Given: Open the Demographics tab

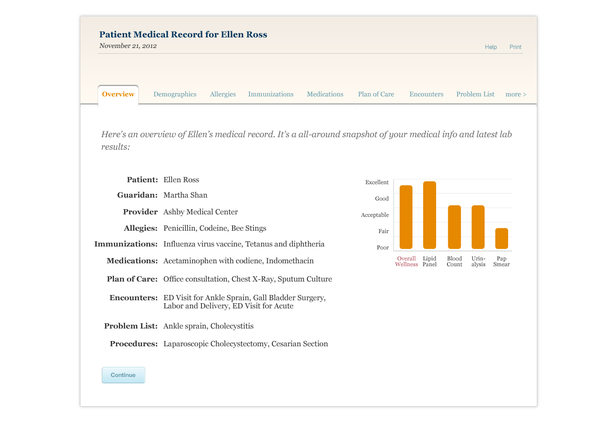Looking at the screenshot, I should [175, 94].
